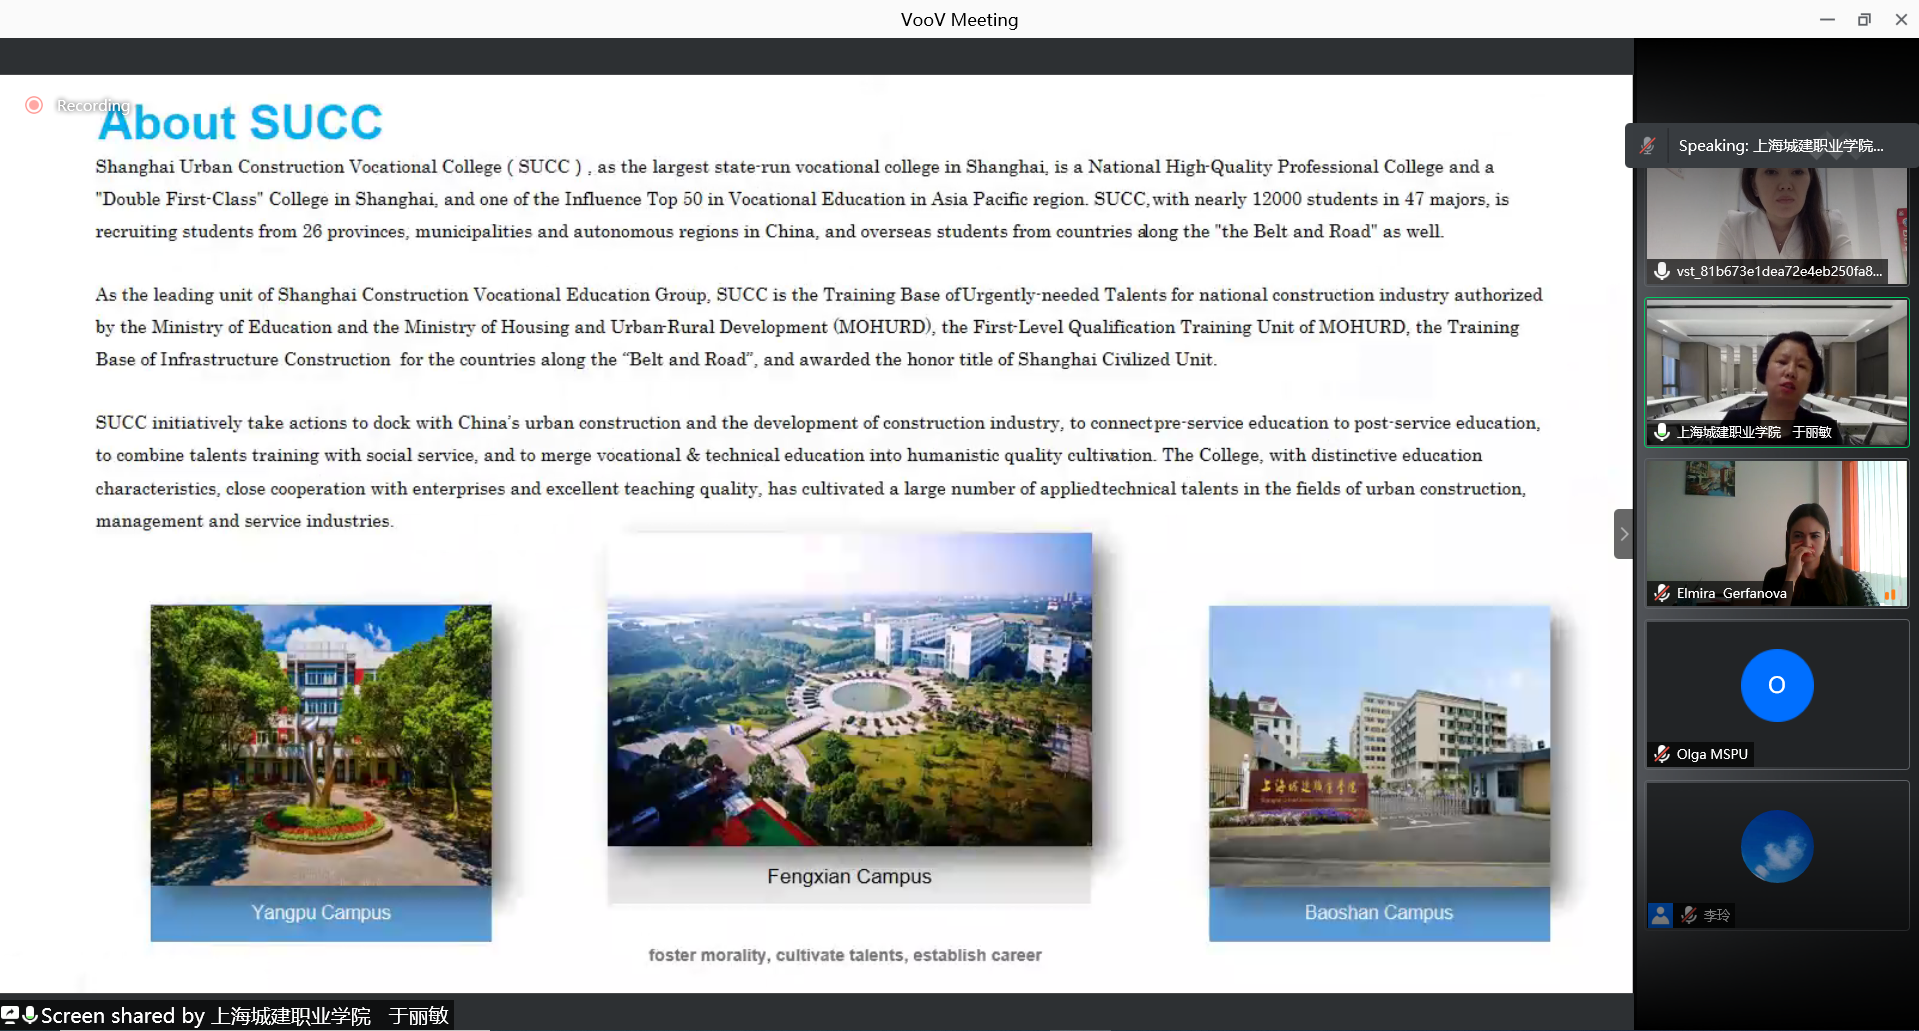This screenshot has width=1919, height=1031.
Task: Collapse the participant video sidebar with arrow
Action: coord(1623,534)
